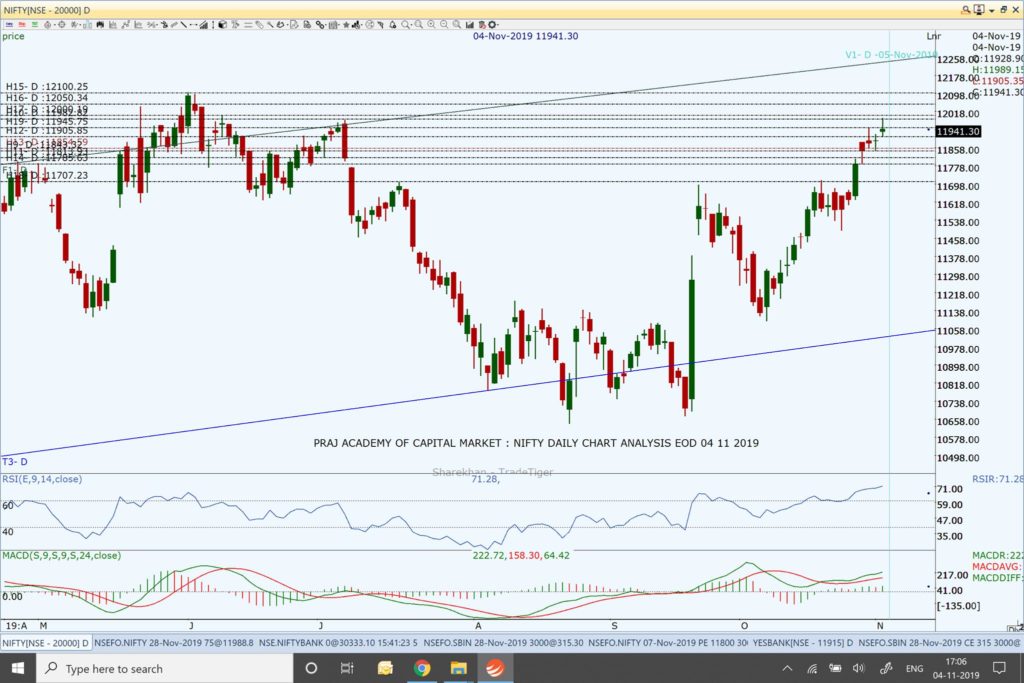Click YESBANK[NSE - 11915] D ticker entry
Image resolution: width=1024 pixels, height=683 pixels.
803,643
